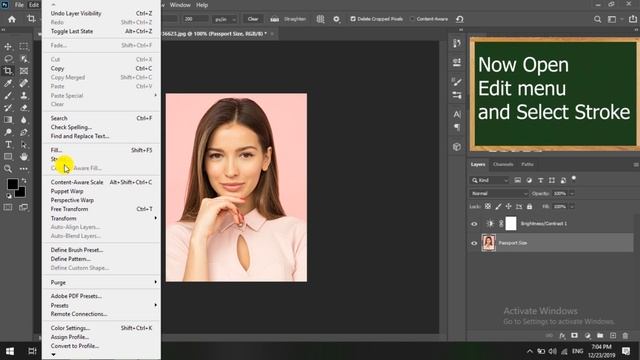Select the Clone Stamp tool
This screenshot has width=640, height=360.
tap(24, 96)
